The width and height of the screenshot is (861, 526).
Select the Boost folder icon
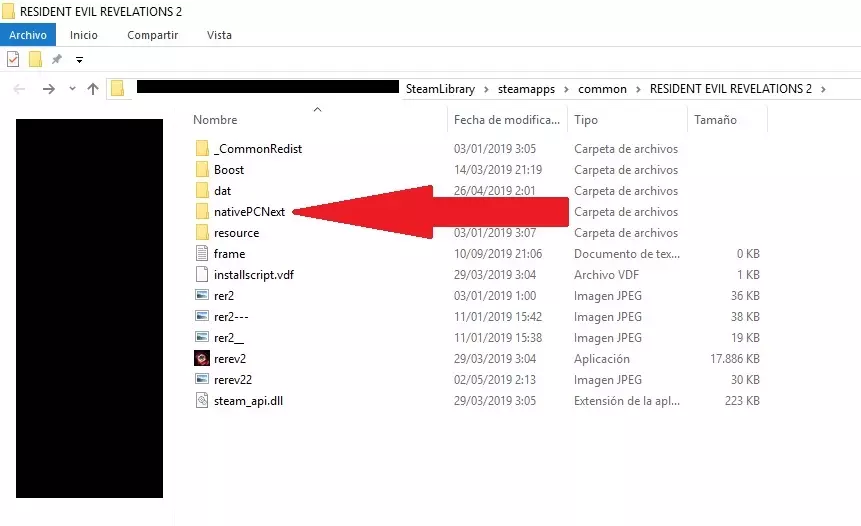202,169
